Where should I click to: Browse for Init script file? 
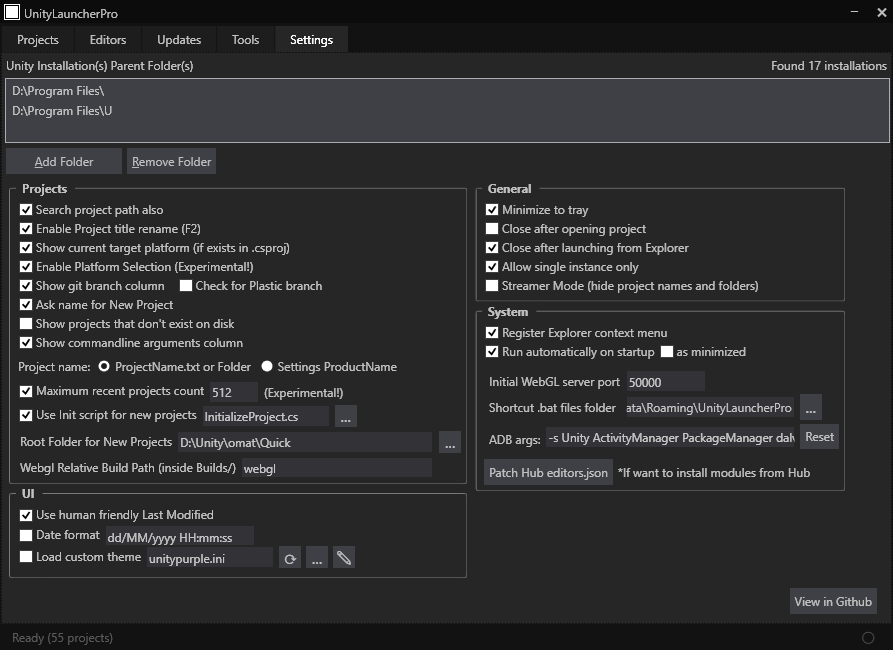pyautogui.click(x=346, y=416)
